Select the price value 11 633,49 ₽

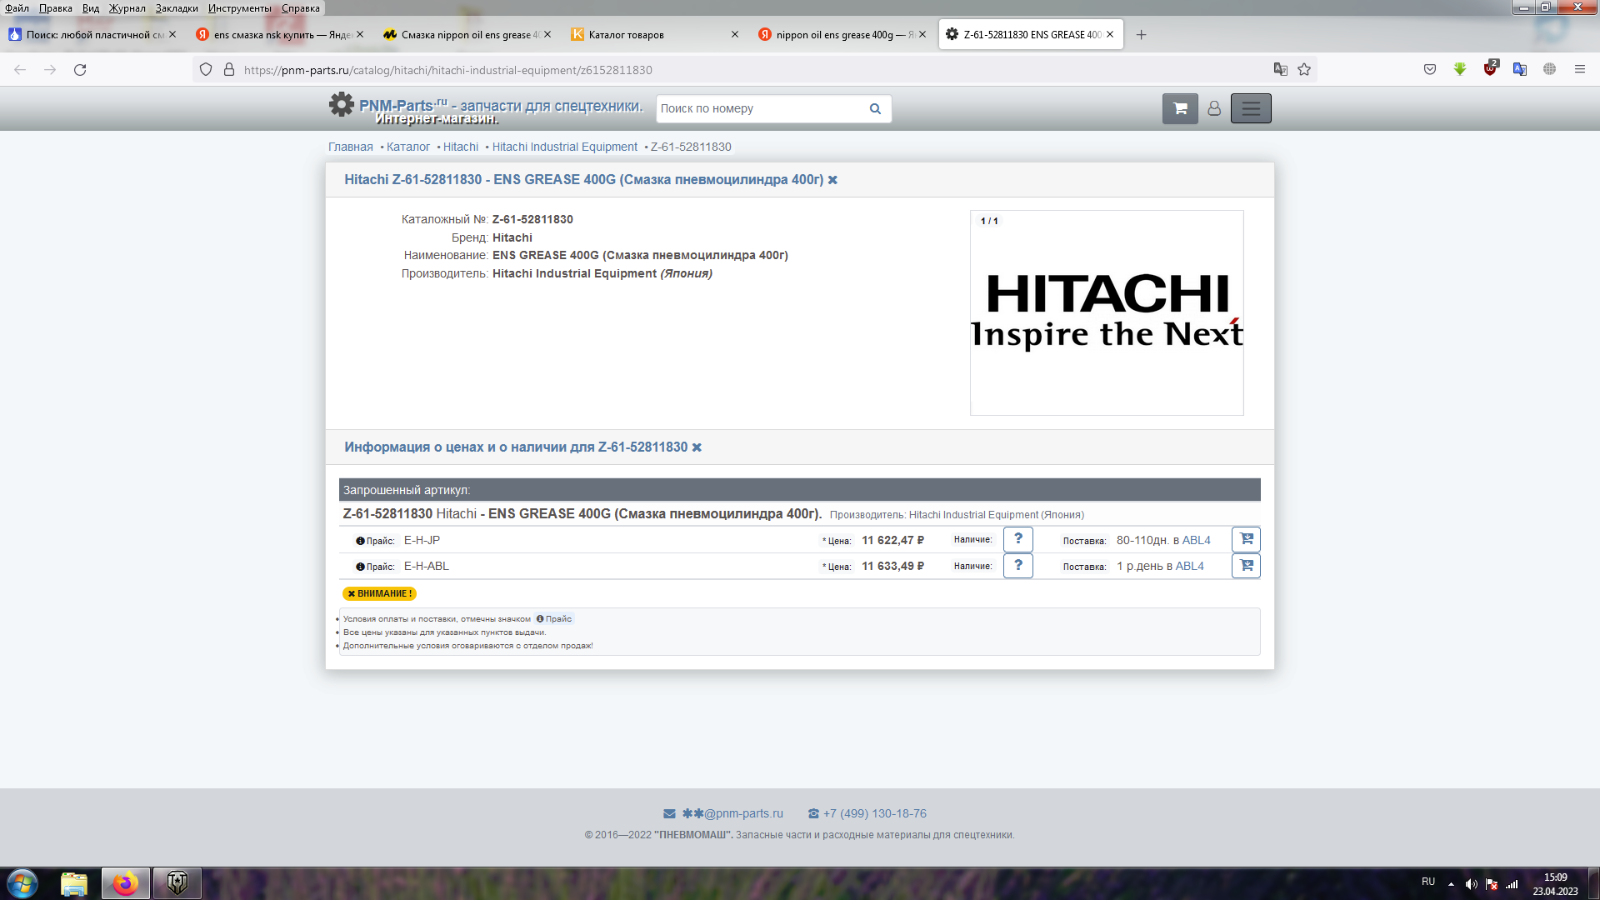pos(893,566)
